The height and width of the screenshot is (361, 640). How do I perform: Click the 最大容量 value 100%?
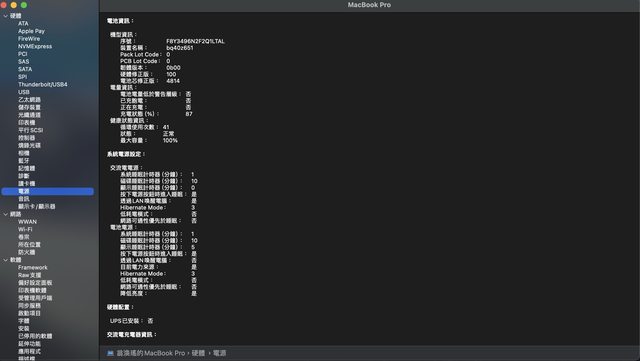pos(170,140)
